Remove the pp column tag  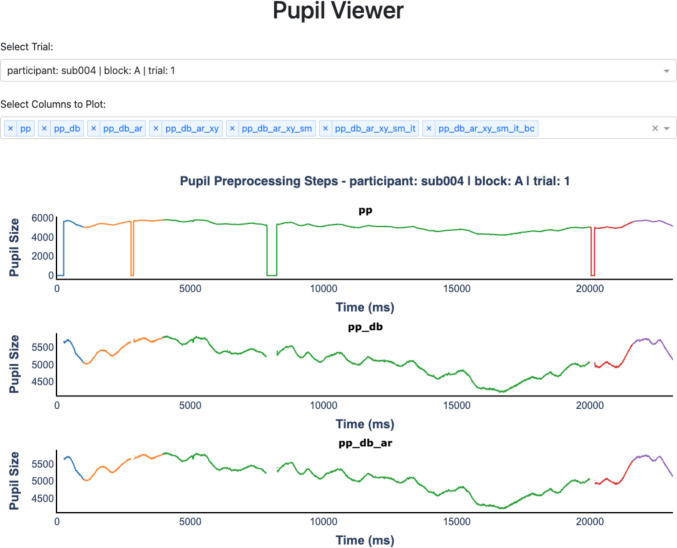point(11,128)
